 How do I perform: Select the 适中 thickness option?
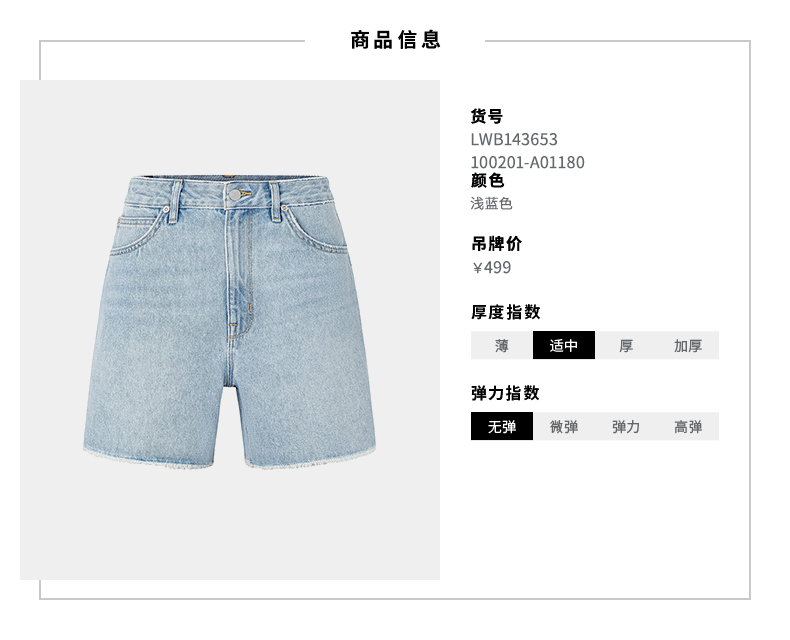coord(564,345)
